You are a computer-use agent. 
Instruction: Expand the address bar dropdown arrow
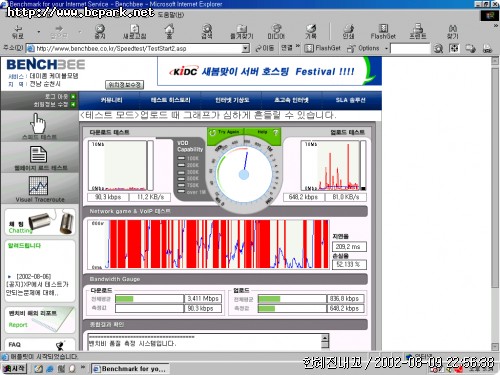click(246, 48)
